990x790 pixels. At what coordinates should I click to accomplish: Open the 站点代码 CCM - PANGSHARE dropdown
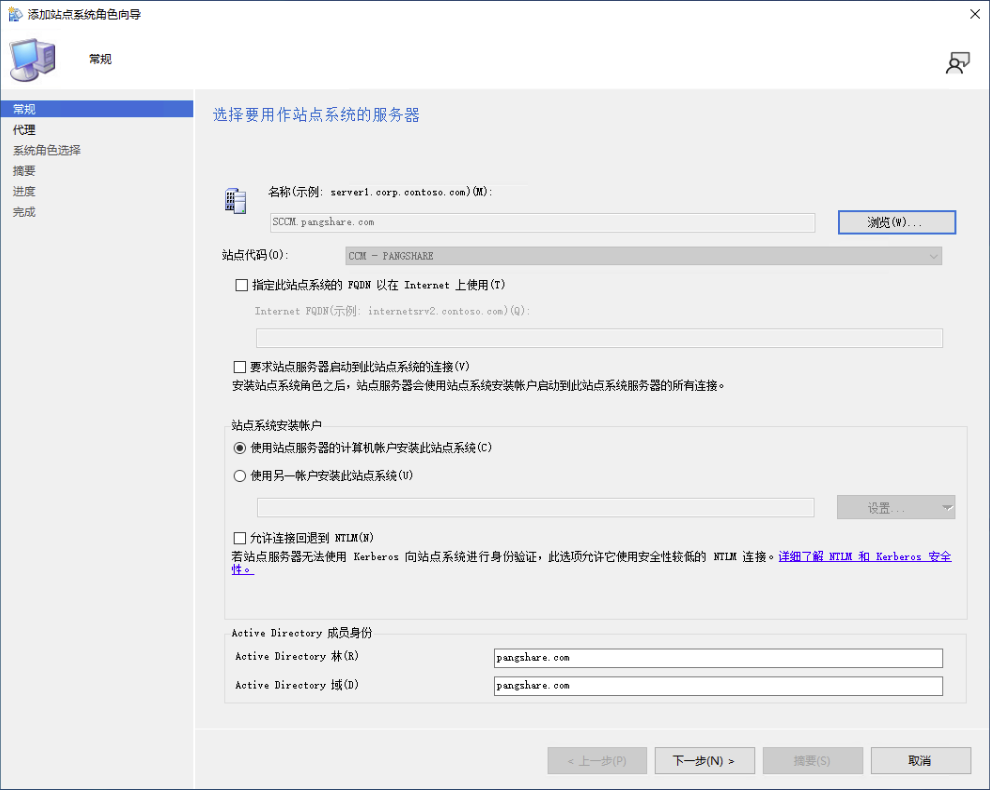tap(643, 256)
